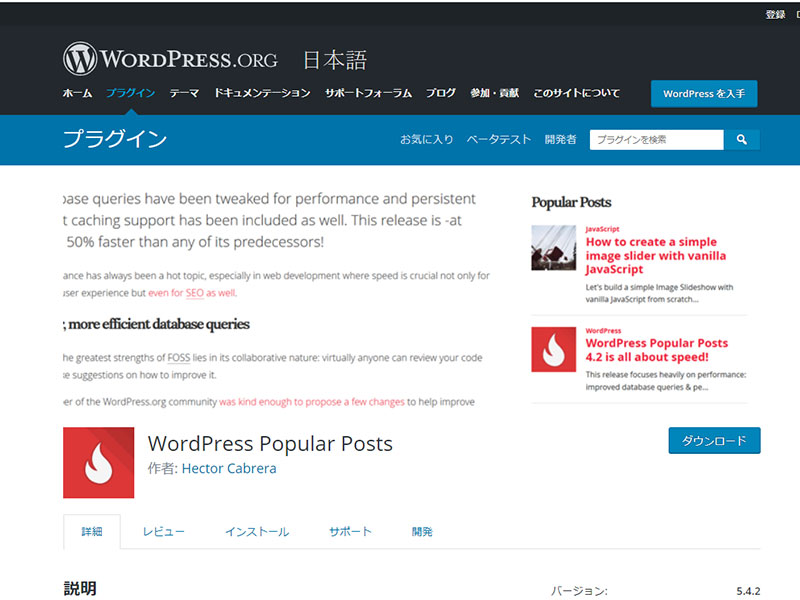Open the ホーム menu item

click(77, 93)
